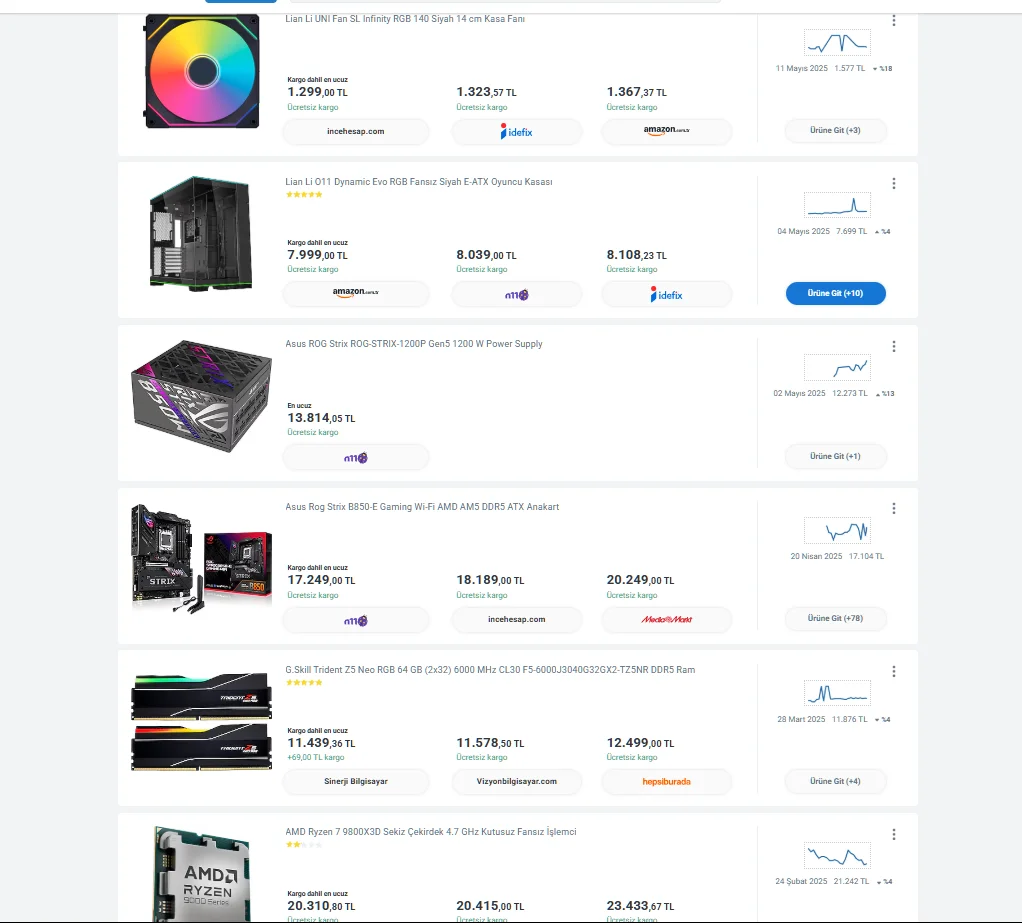Click the Lian Li RGB fan image

(201, 71)
